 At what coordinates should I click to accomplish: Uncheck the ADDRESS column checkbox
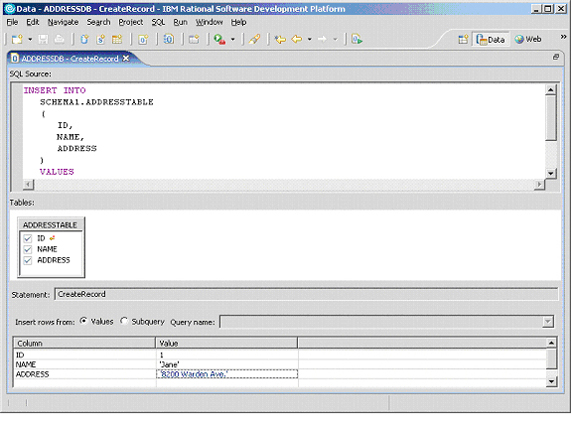[28, 260]
